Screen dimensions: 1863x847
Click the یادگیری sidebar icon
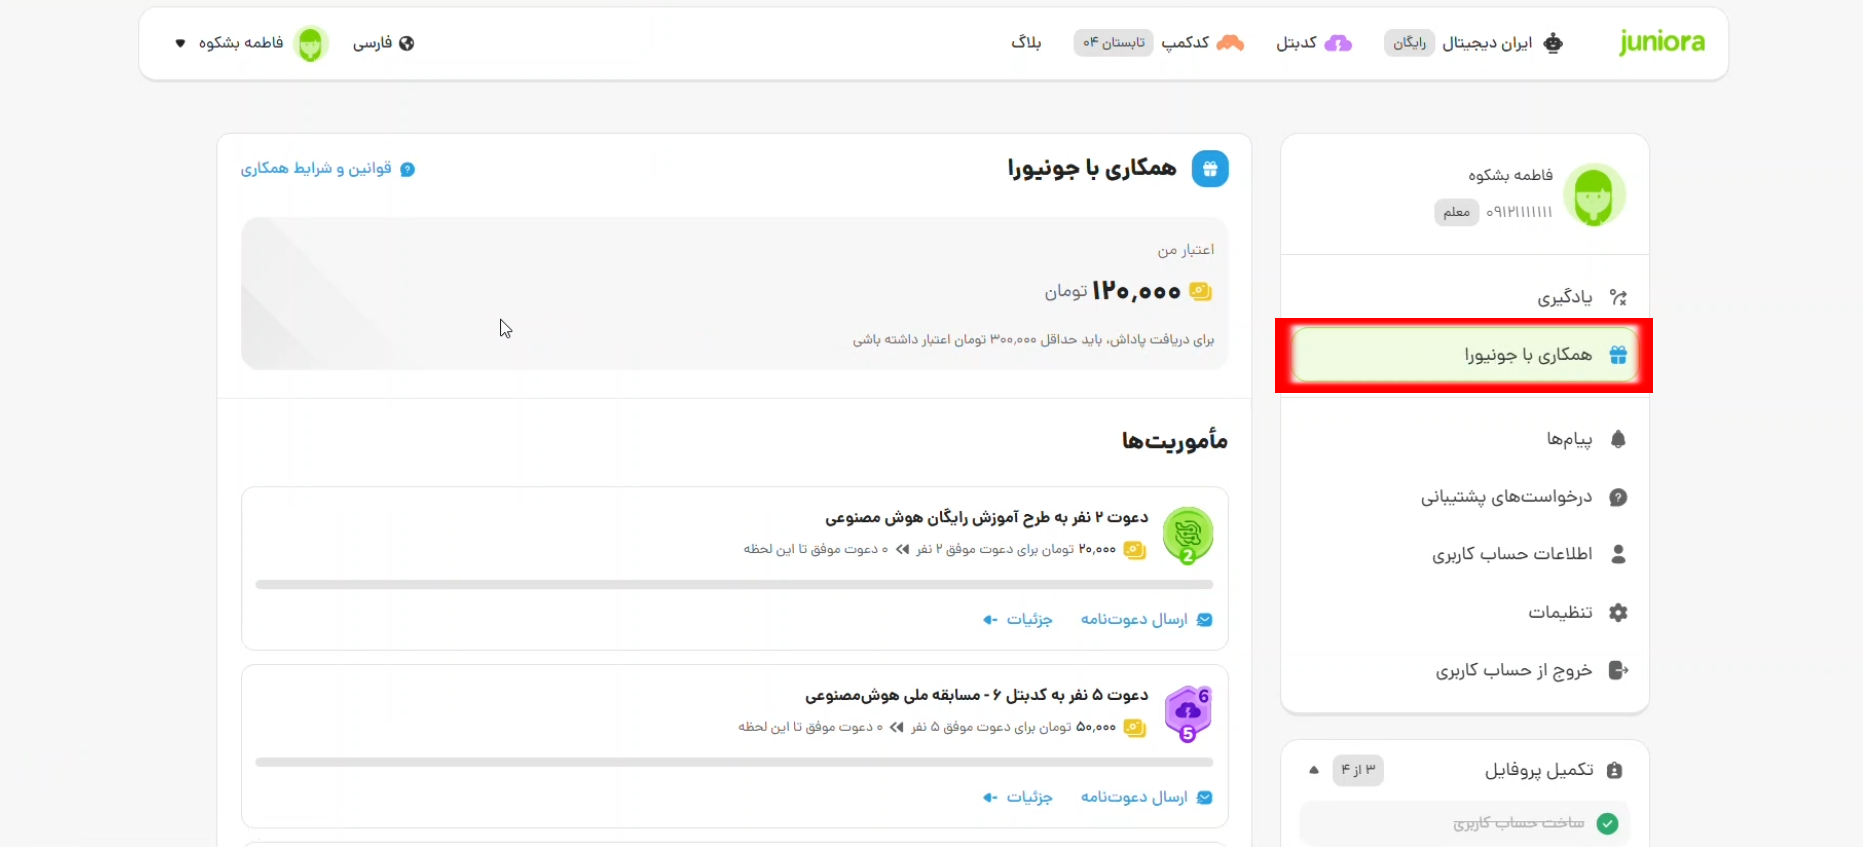pos(1618,297)
